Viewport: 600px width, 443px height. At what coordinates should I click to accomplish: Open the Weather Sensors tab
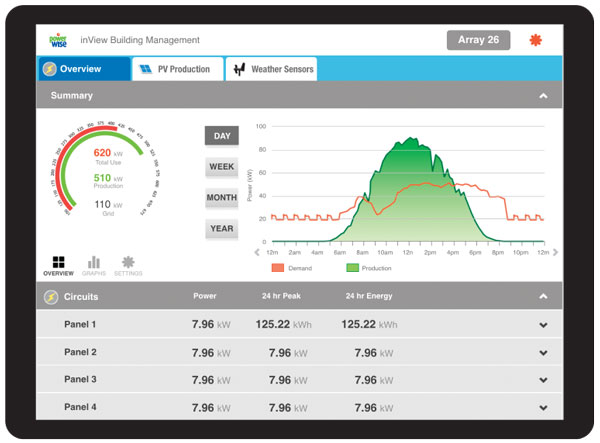[272, 69]
